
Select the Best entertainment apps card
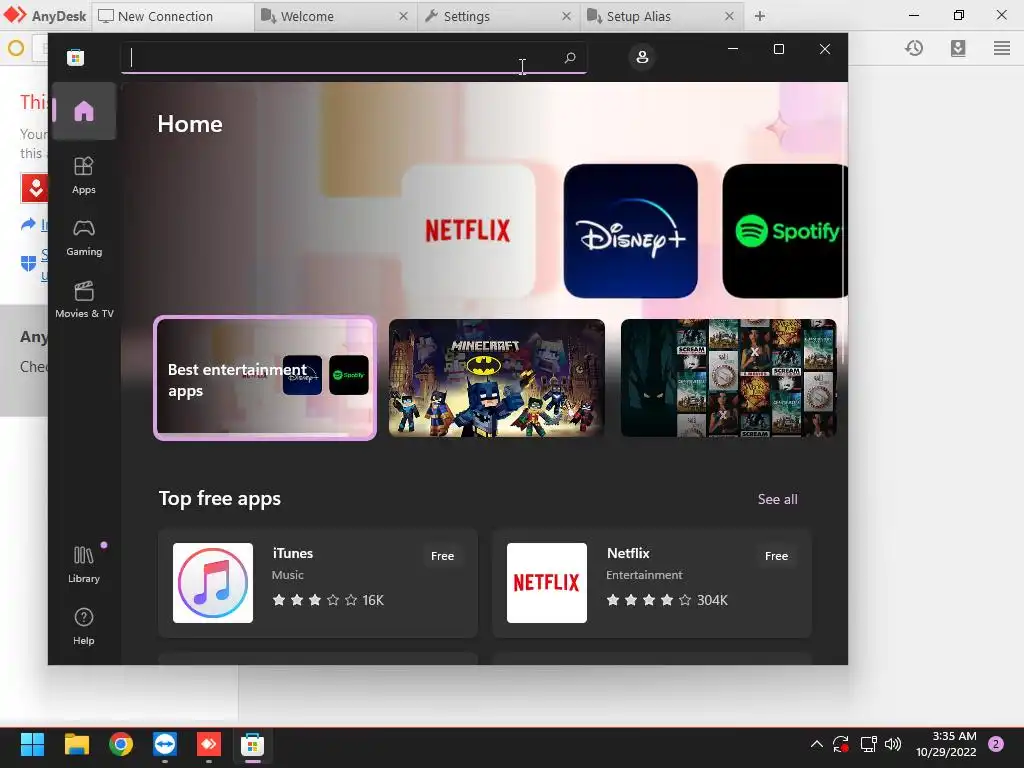[x=264, y=378]
